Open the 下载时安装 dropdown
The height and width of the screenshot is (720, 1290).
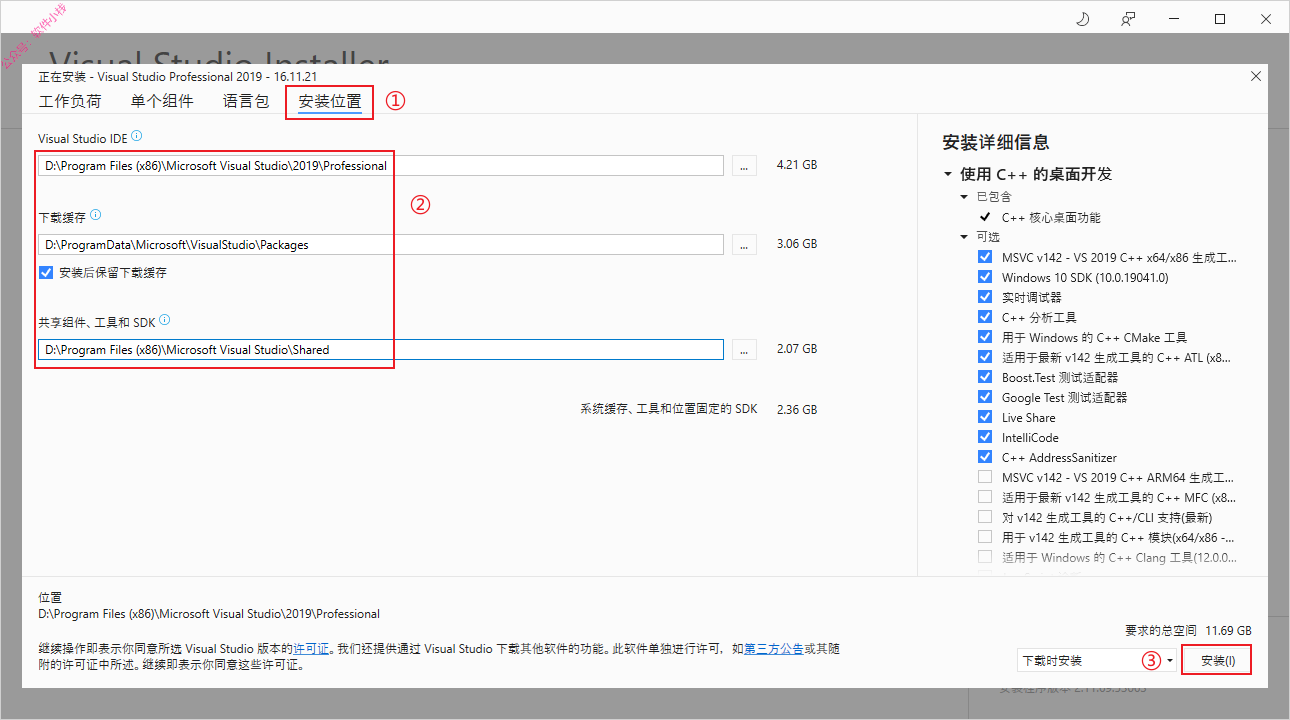pyautogui.click(x=1096, y=660)
